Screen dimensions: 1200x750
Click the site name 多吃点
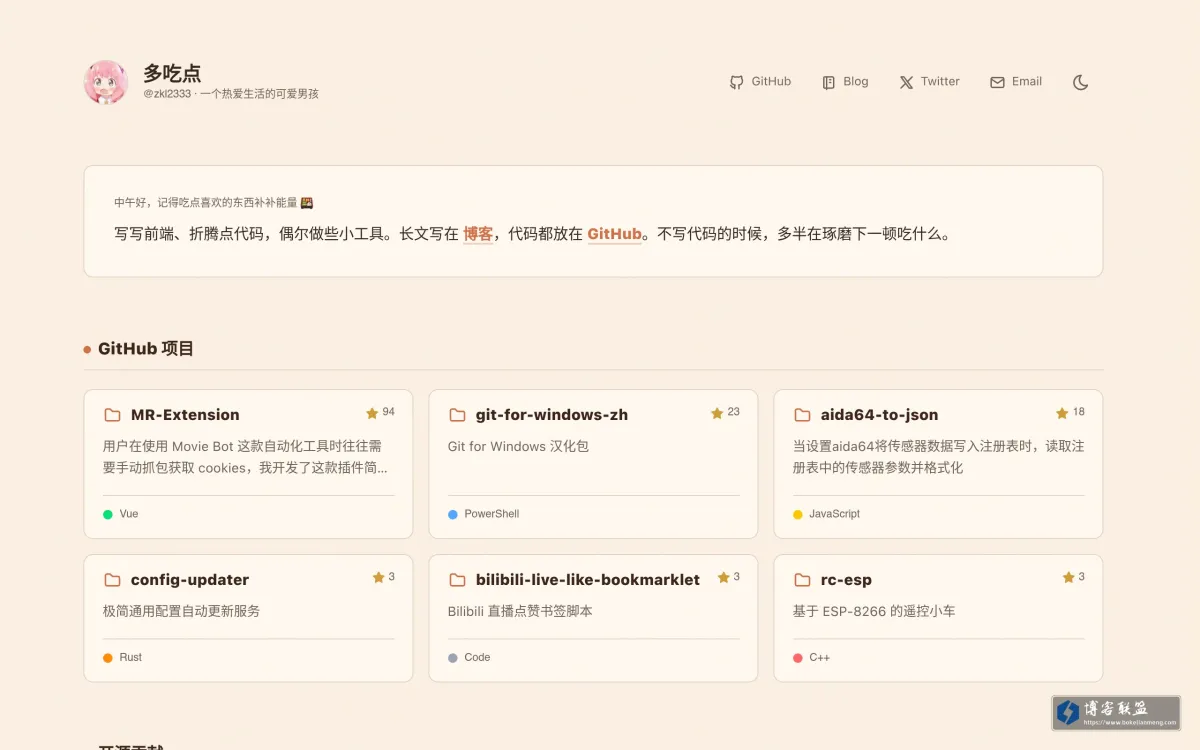pyautogui.click(x=172, y=73)
